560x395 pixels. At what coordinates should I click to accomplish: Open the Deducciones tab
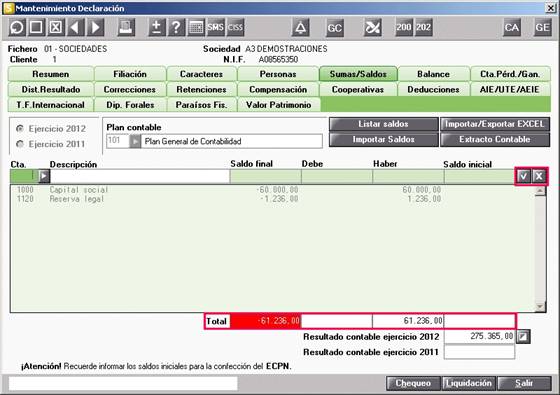pyautogui.click(x=434, y=89)
